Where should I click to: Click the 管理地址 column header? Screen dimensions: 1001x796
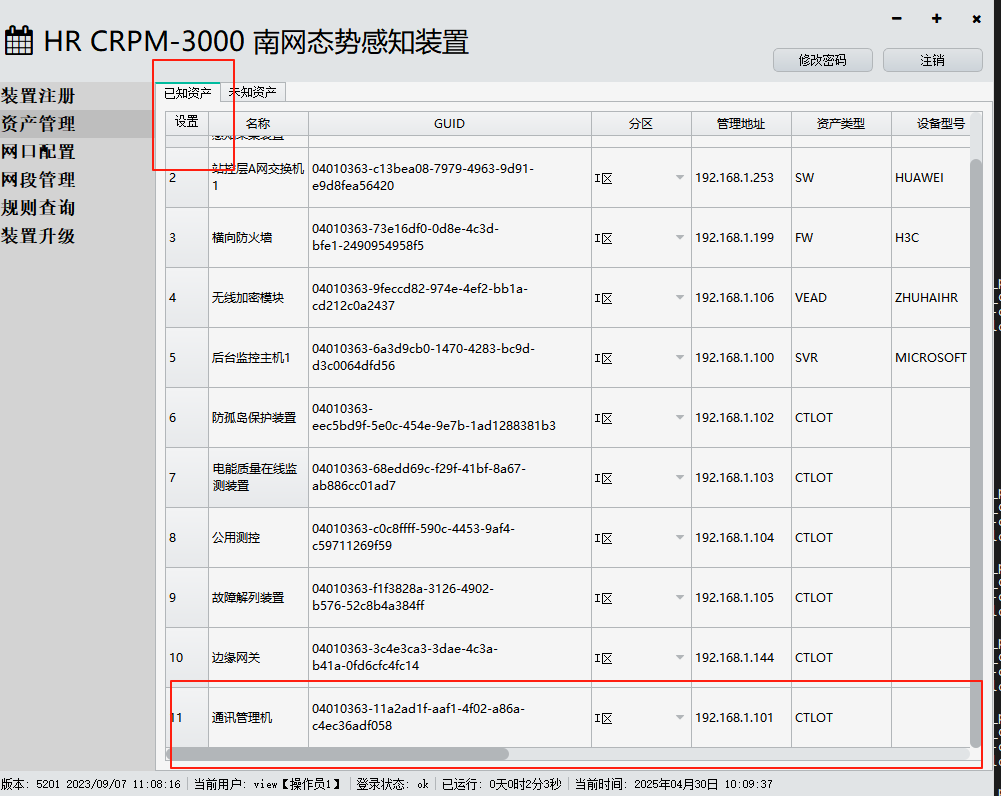coord(740,124)
